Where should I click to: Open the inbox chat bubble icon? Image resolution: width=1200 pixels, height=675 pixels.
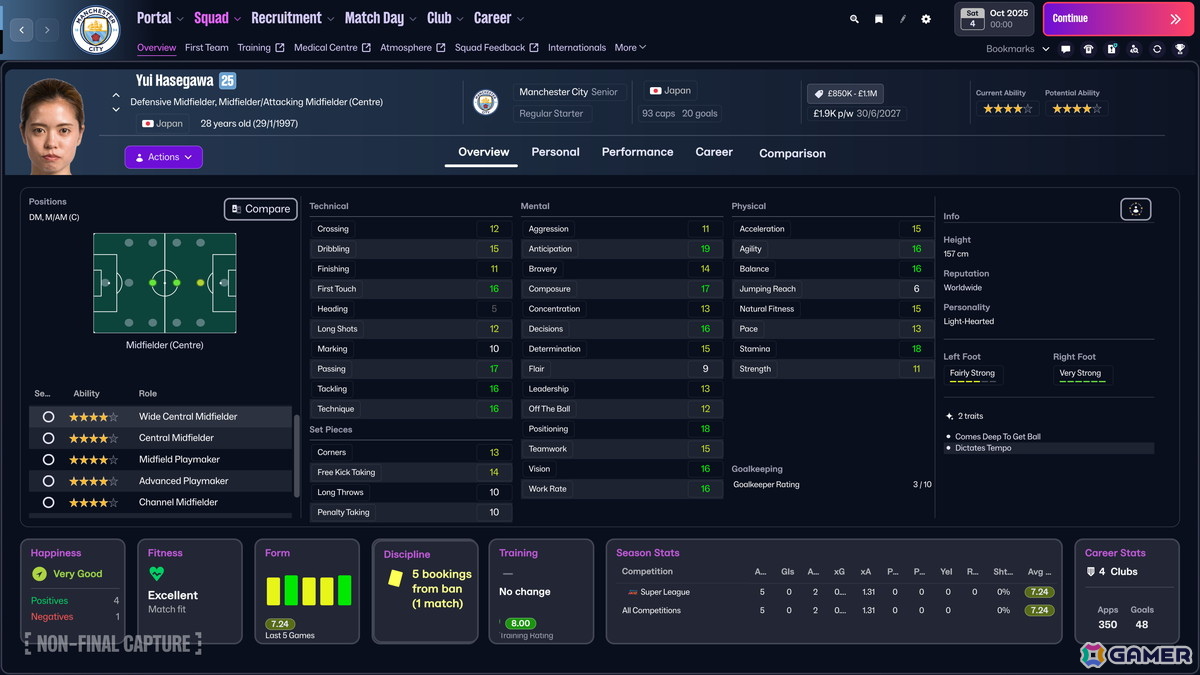pyautogui.click(x=1066, y=48)
